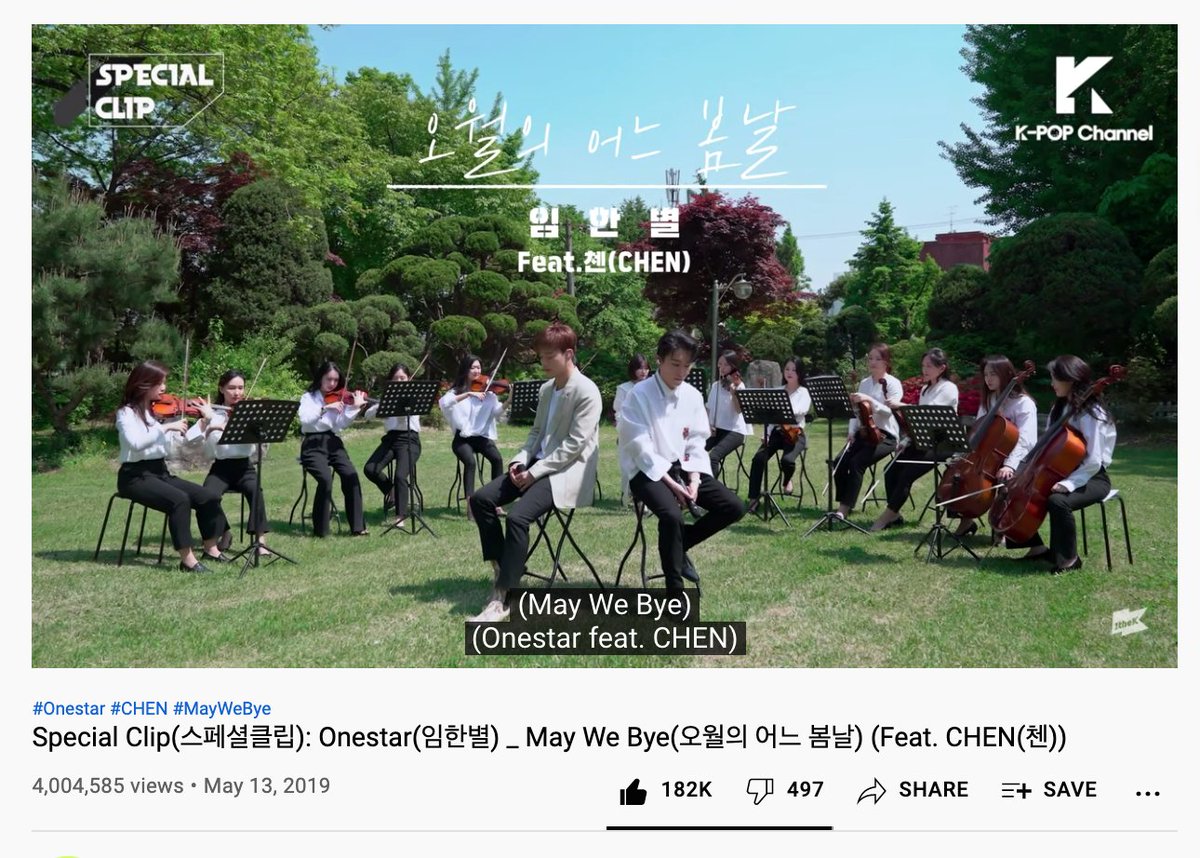The image size is (1200, 858).
Task: Click the 1theK watermark in video corner
Action: coord(1129,621)
